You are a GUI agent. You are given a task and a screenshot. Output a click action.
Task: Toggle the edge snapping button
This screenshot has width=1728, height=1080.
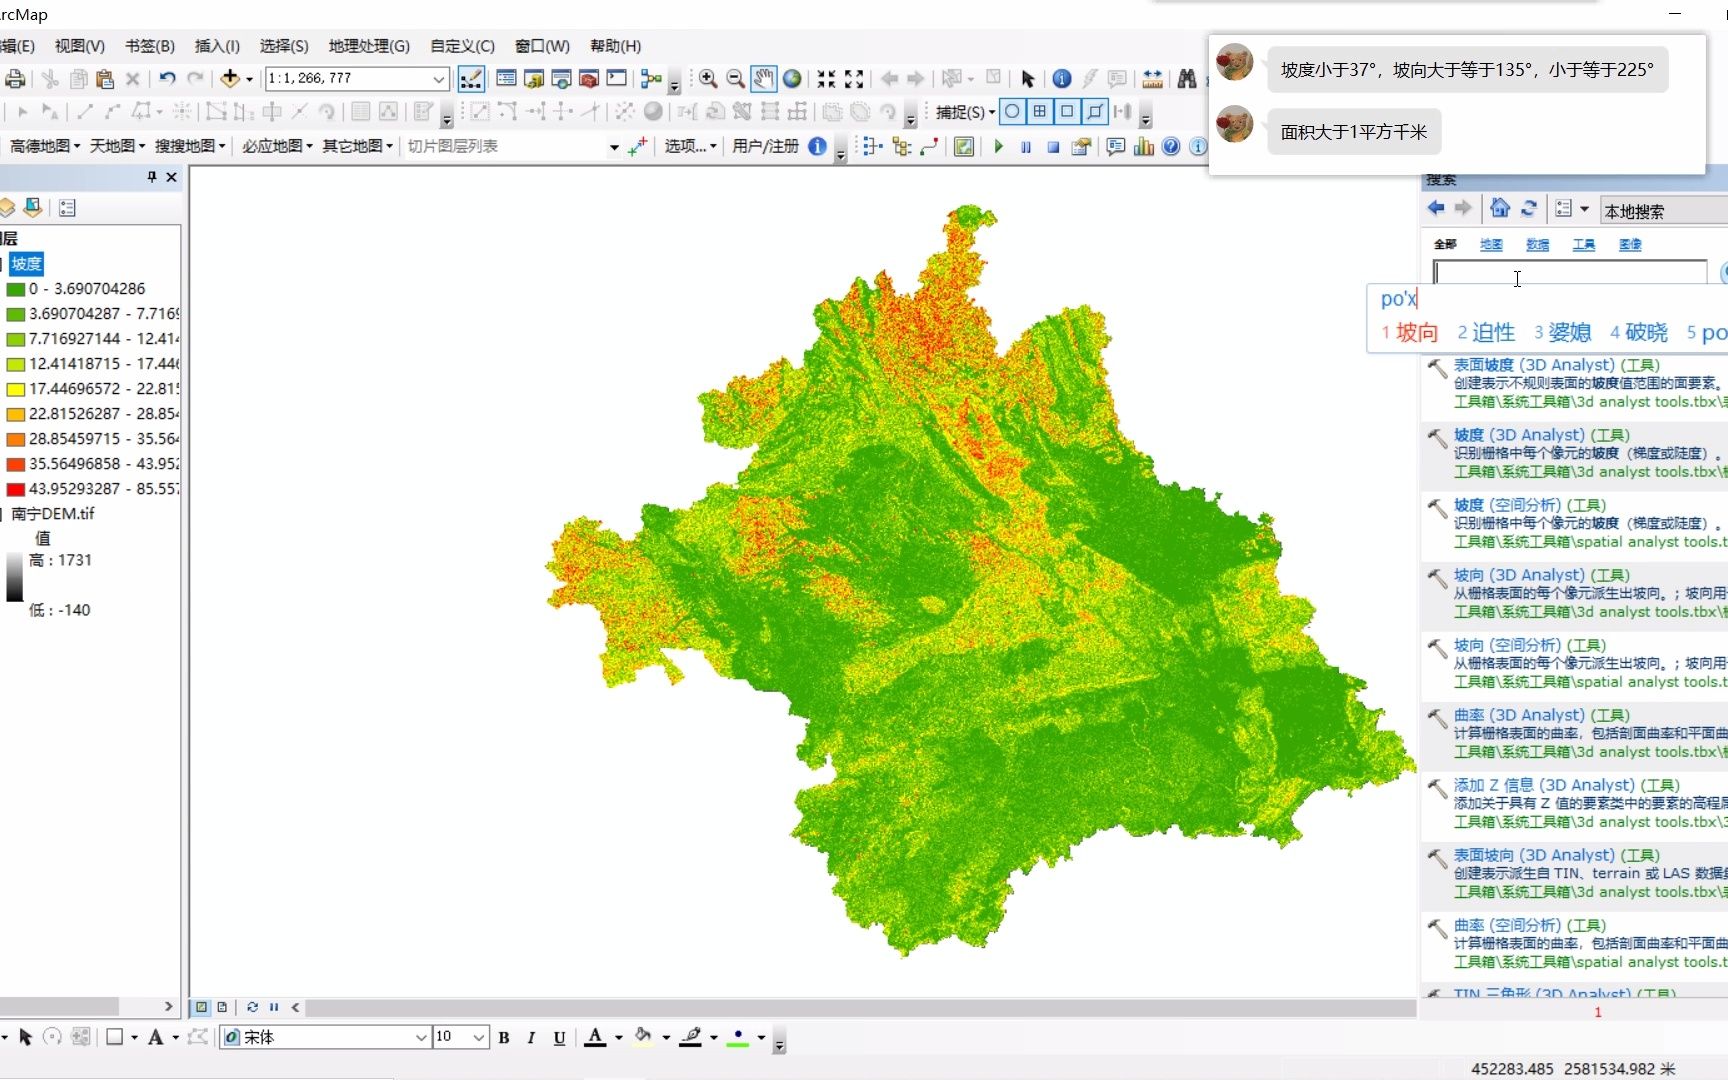(x=1094, y=112)
